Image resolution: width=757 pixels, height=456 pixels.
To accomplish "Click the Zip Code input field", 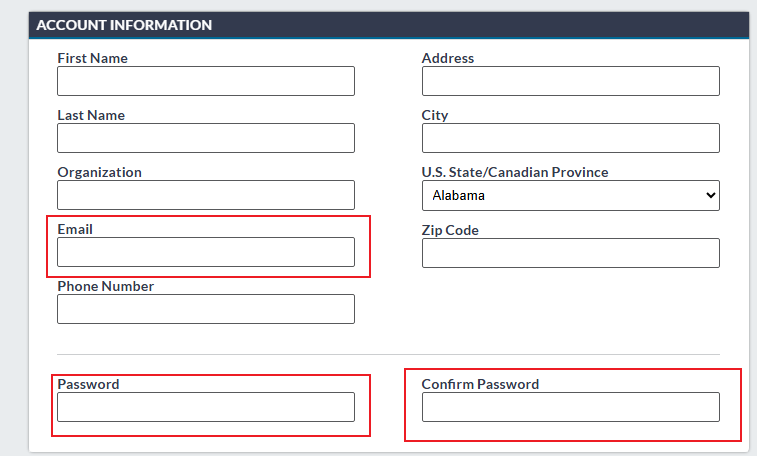I will [x=570, y=253].
